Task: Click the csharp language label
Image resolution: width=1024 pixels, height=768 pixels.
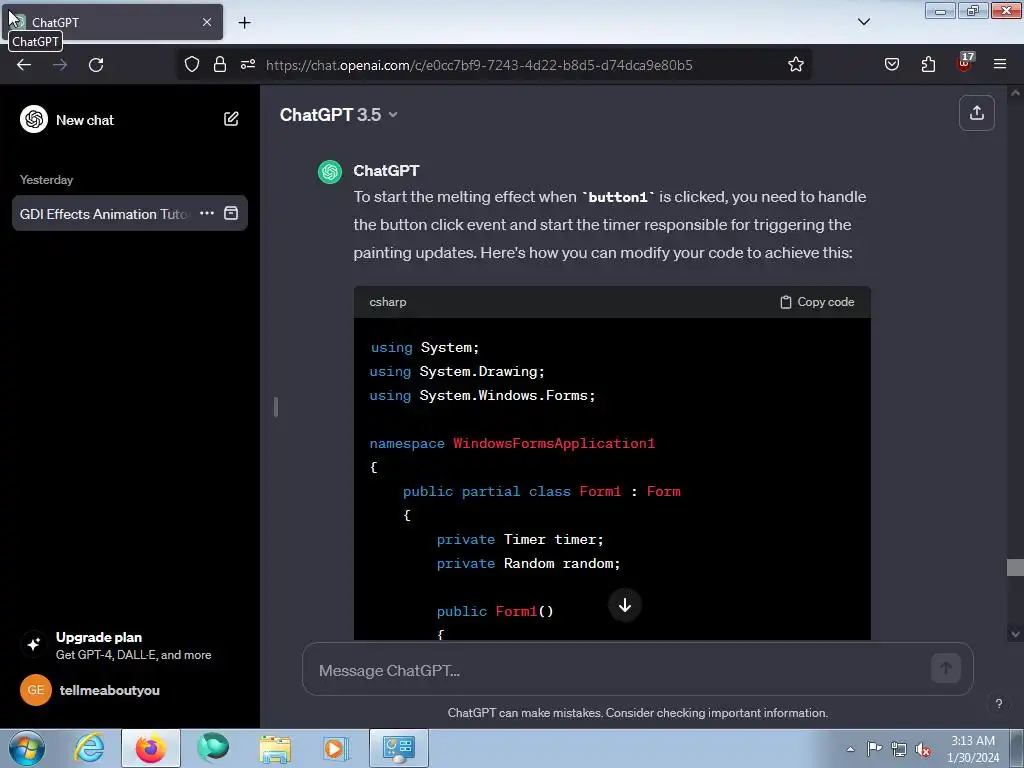Action: tap(388, 302)
